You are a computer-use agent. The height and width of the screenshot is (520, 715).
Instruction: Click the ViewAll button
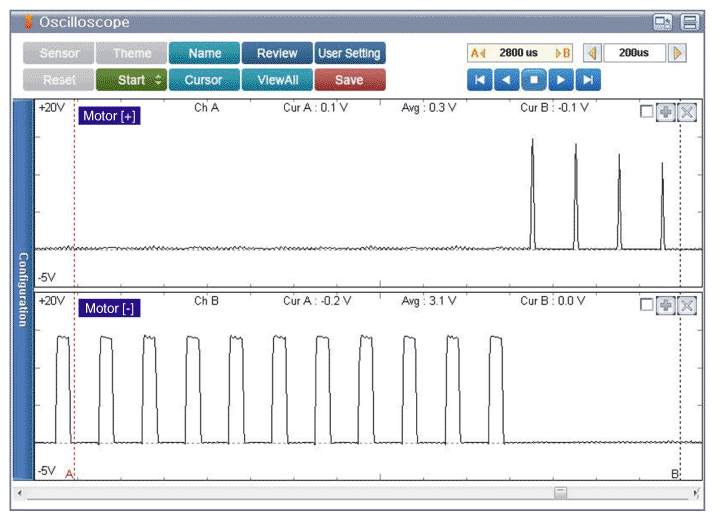point(277,80)
